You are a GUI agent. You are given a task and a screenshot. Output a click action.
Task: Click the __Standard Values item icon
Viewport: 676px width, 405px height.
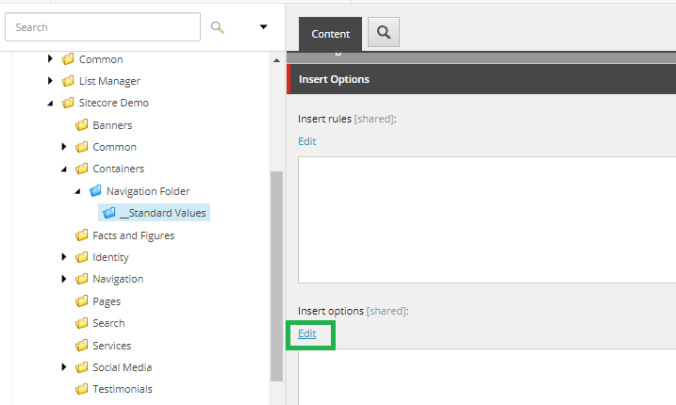tap(109, 213)
